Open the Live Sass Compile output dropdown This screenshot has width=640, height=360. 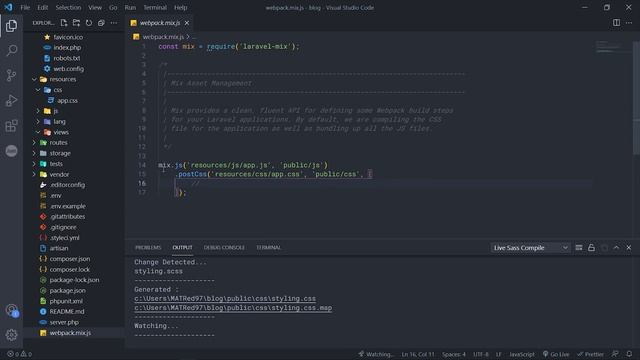click(530, 248)
